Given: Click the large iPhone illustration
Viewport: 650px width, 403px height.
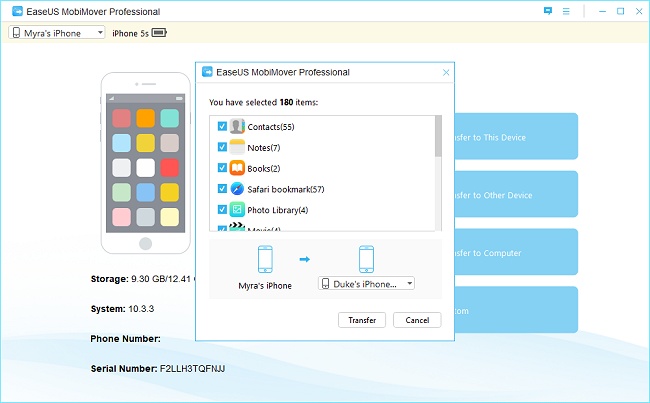Looking at the screenshot, I should point(146,163).
